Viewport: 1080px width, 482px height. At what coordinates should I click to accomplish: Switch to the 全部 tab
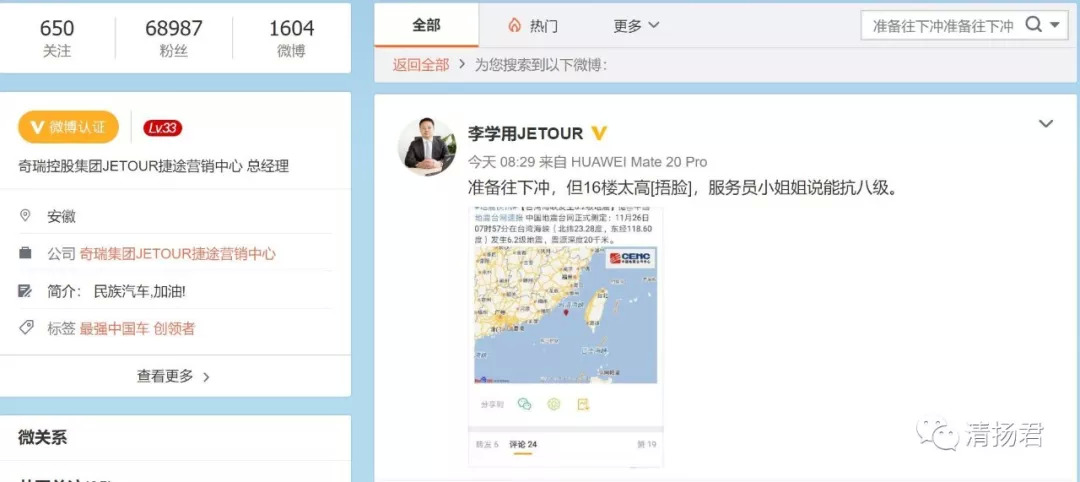click(x=426, y=25)
